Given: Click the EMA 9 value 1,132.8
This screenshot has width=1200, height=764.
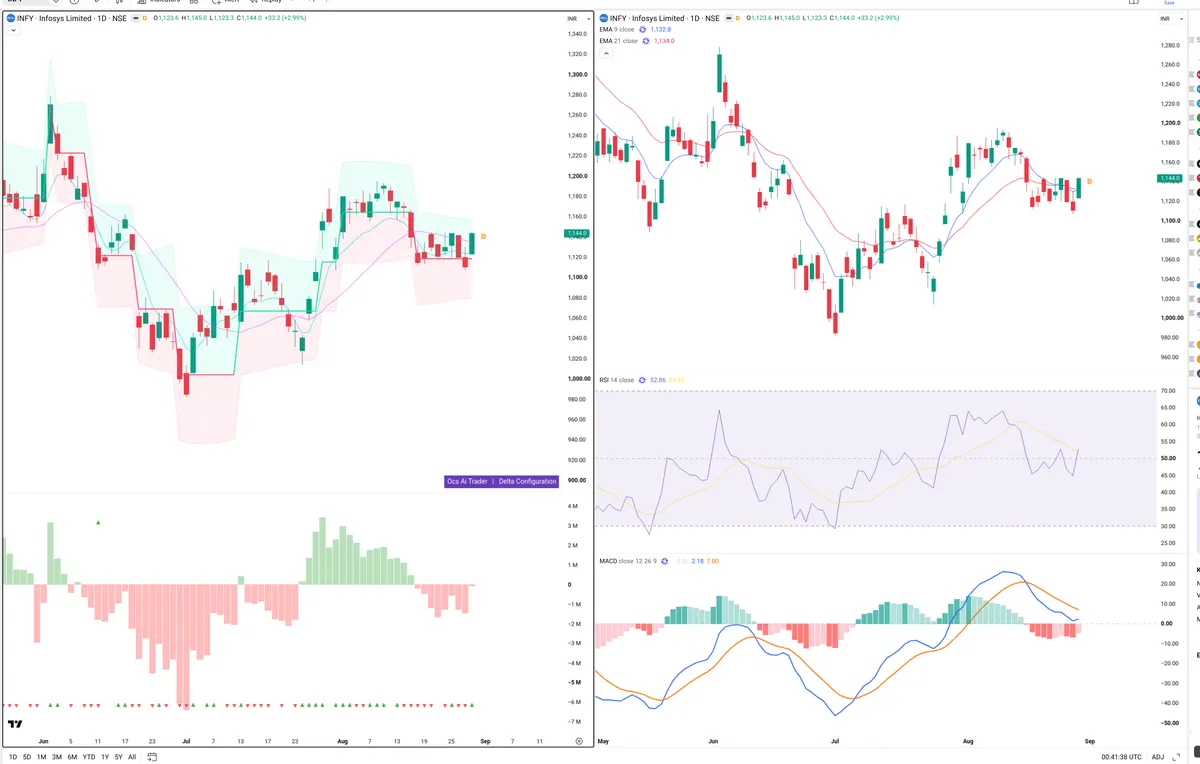Looking at the screenshot, I should click(662, 30).
